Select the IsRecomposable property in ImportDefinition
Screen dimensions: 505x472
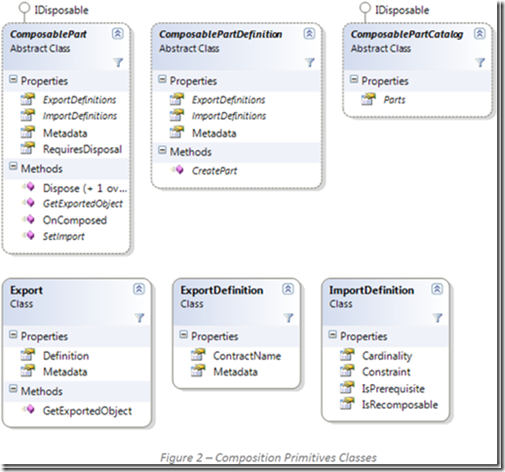point(400,405)
